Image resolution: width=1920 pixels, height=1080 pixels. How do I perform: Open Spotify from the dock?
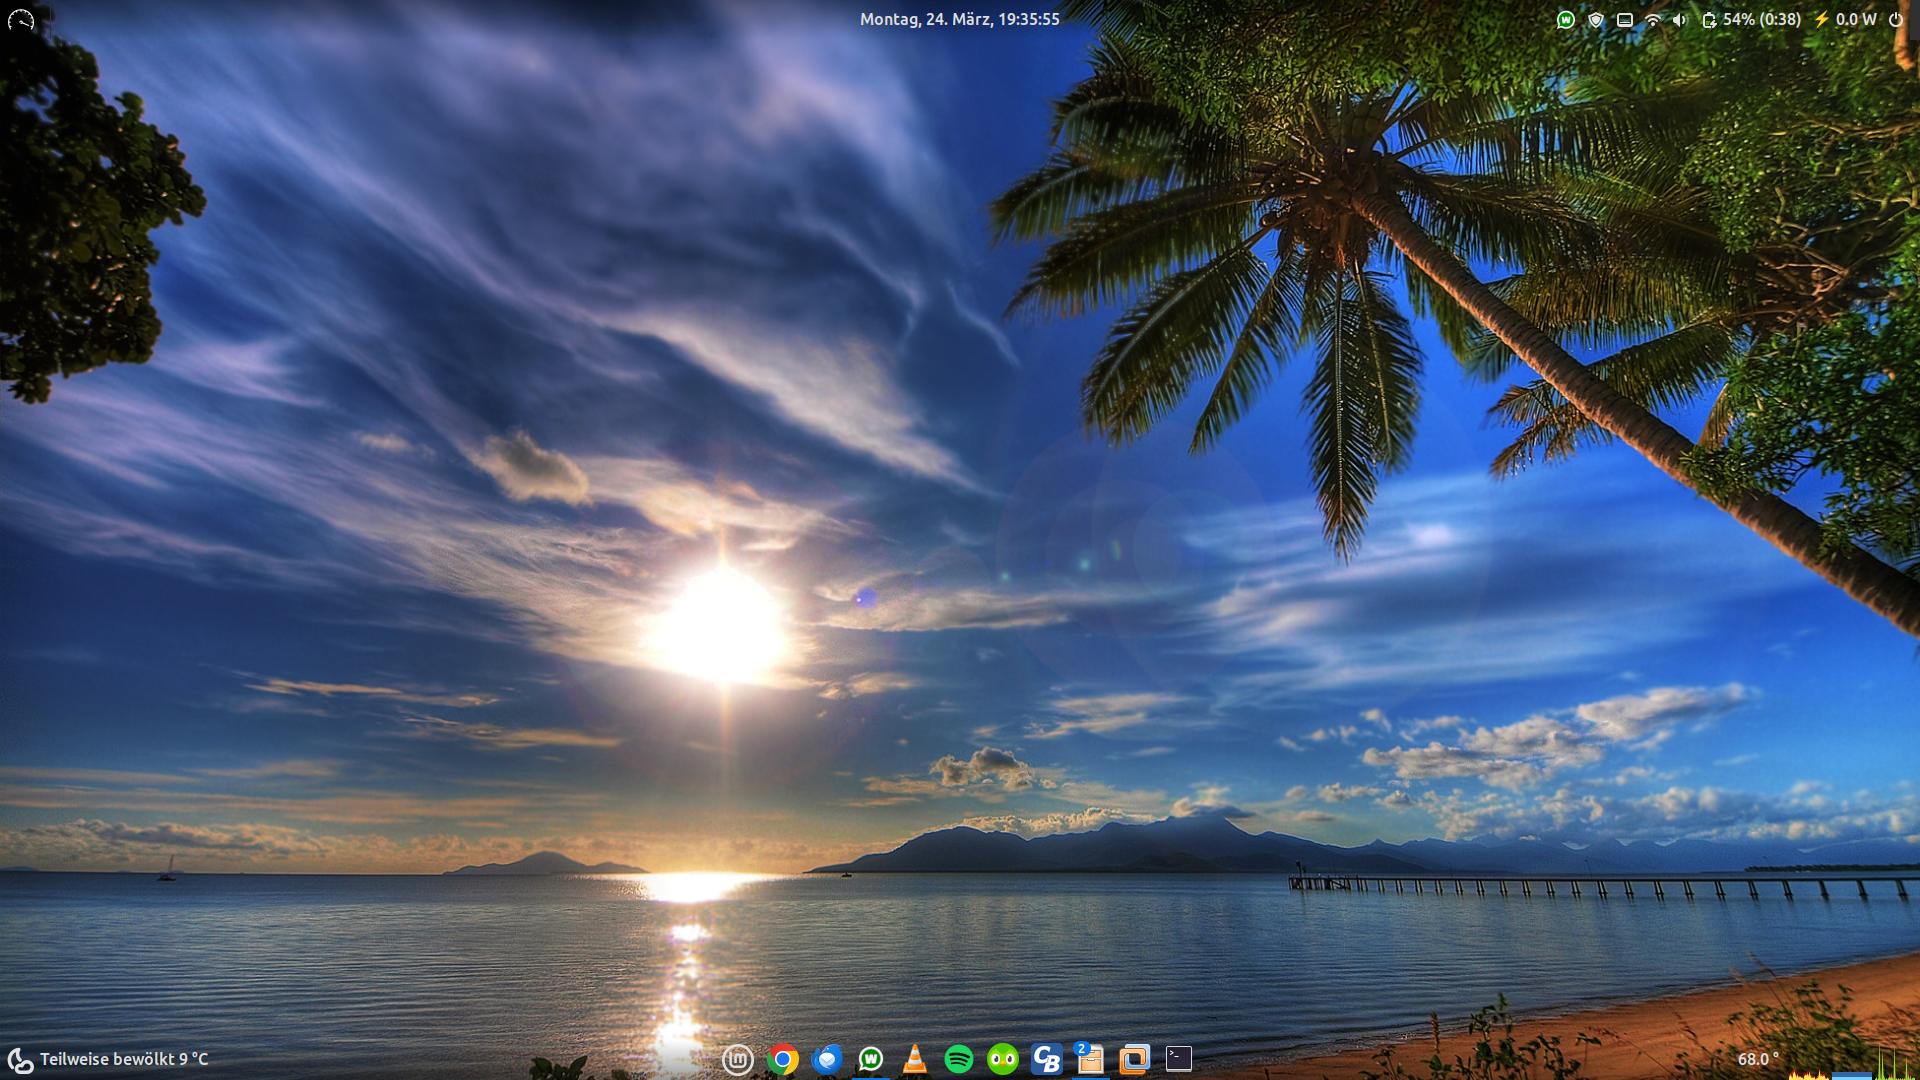click(x=959, y=1059)
